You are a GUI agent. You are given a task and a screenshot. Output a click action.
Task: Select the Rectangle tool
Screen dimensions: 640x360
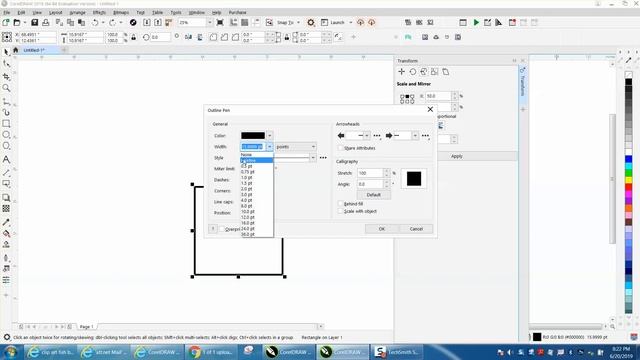6,123
